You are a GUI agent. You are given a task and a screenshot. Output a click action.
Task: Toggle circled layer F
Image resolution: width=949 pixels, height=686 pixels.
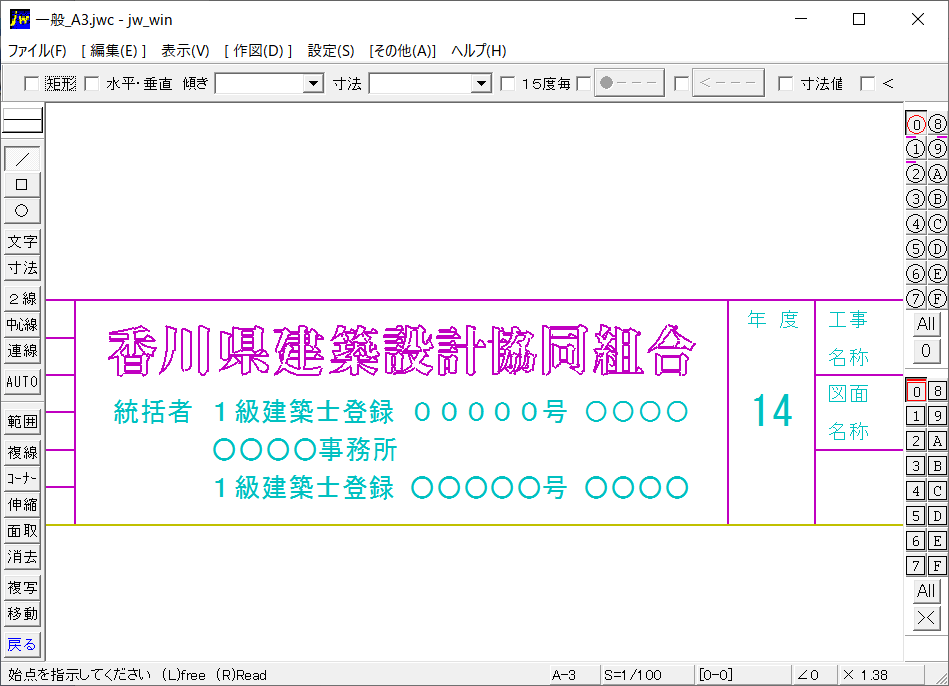[x=937, y=298]
